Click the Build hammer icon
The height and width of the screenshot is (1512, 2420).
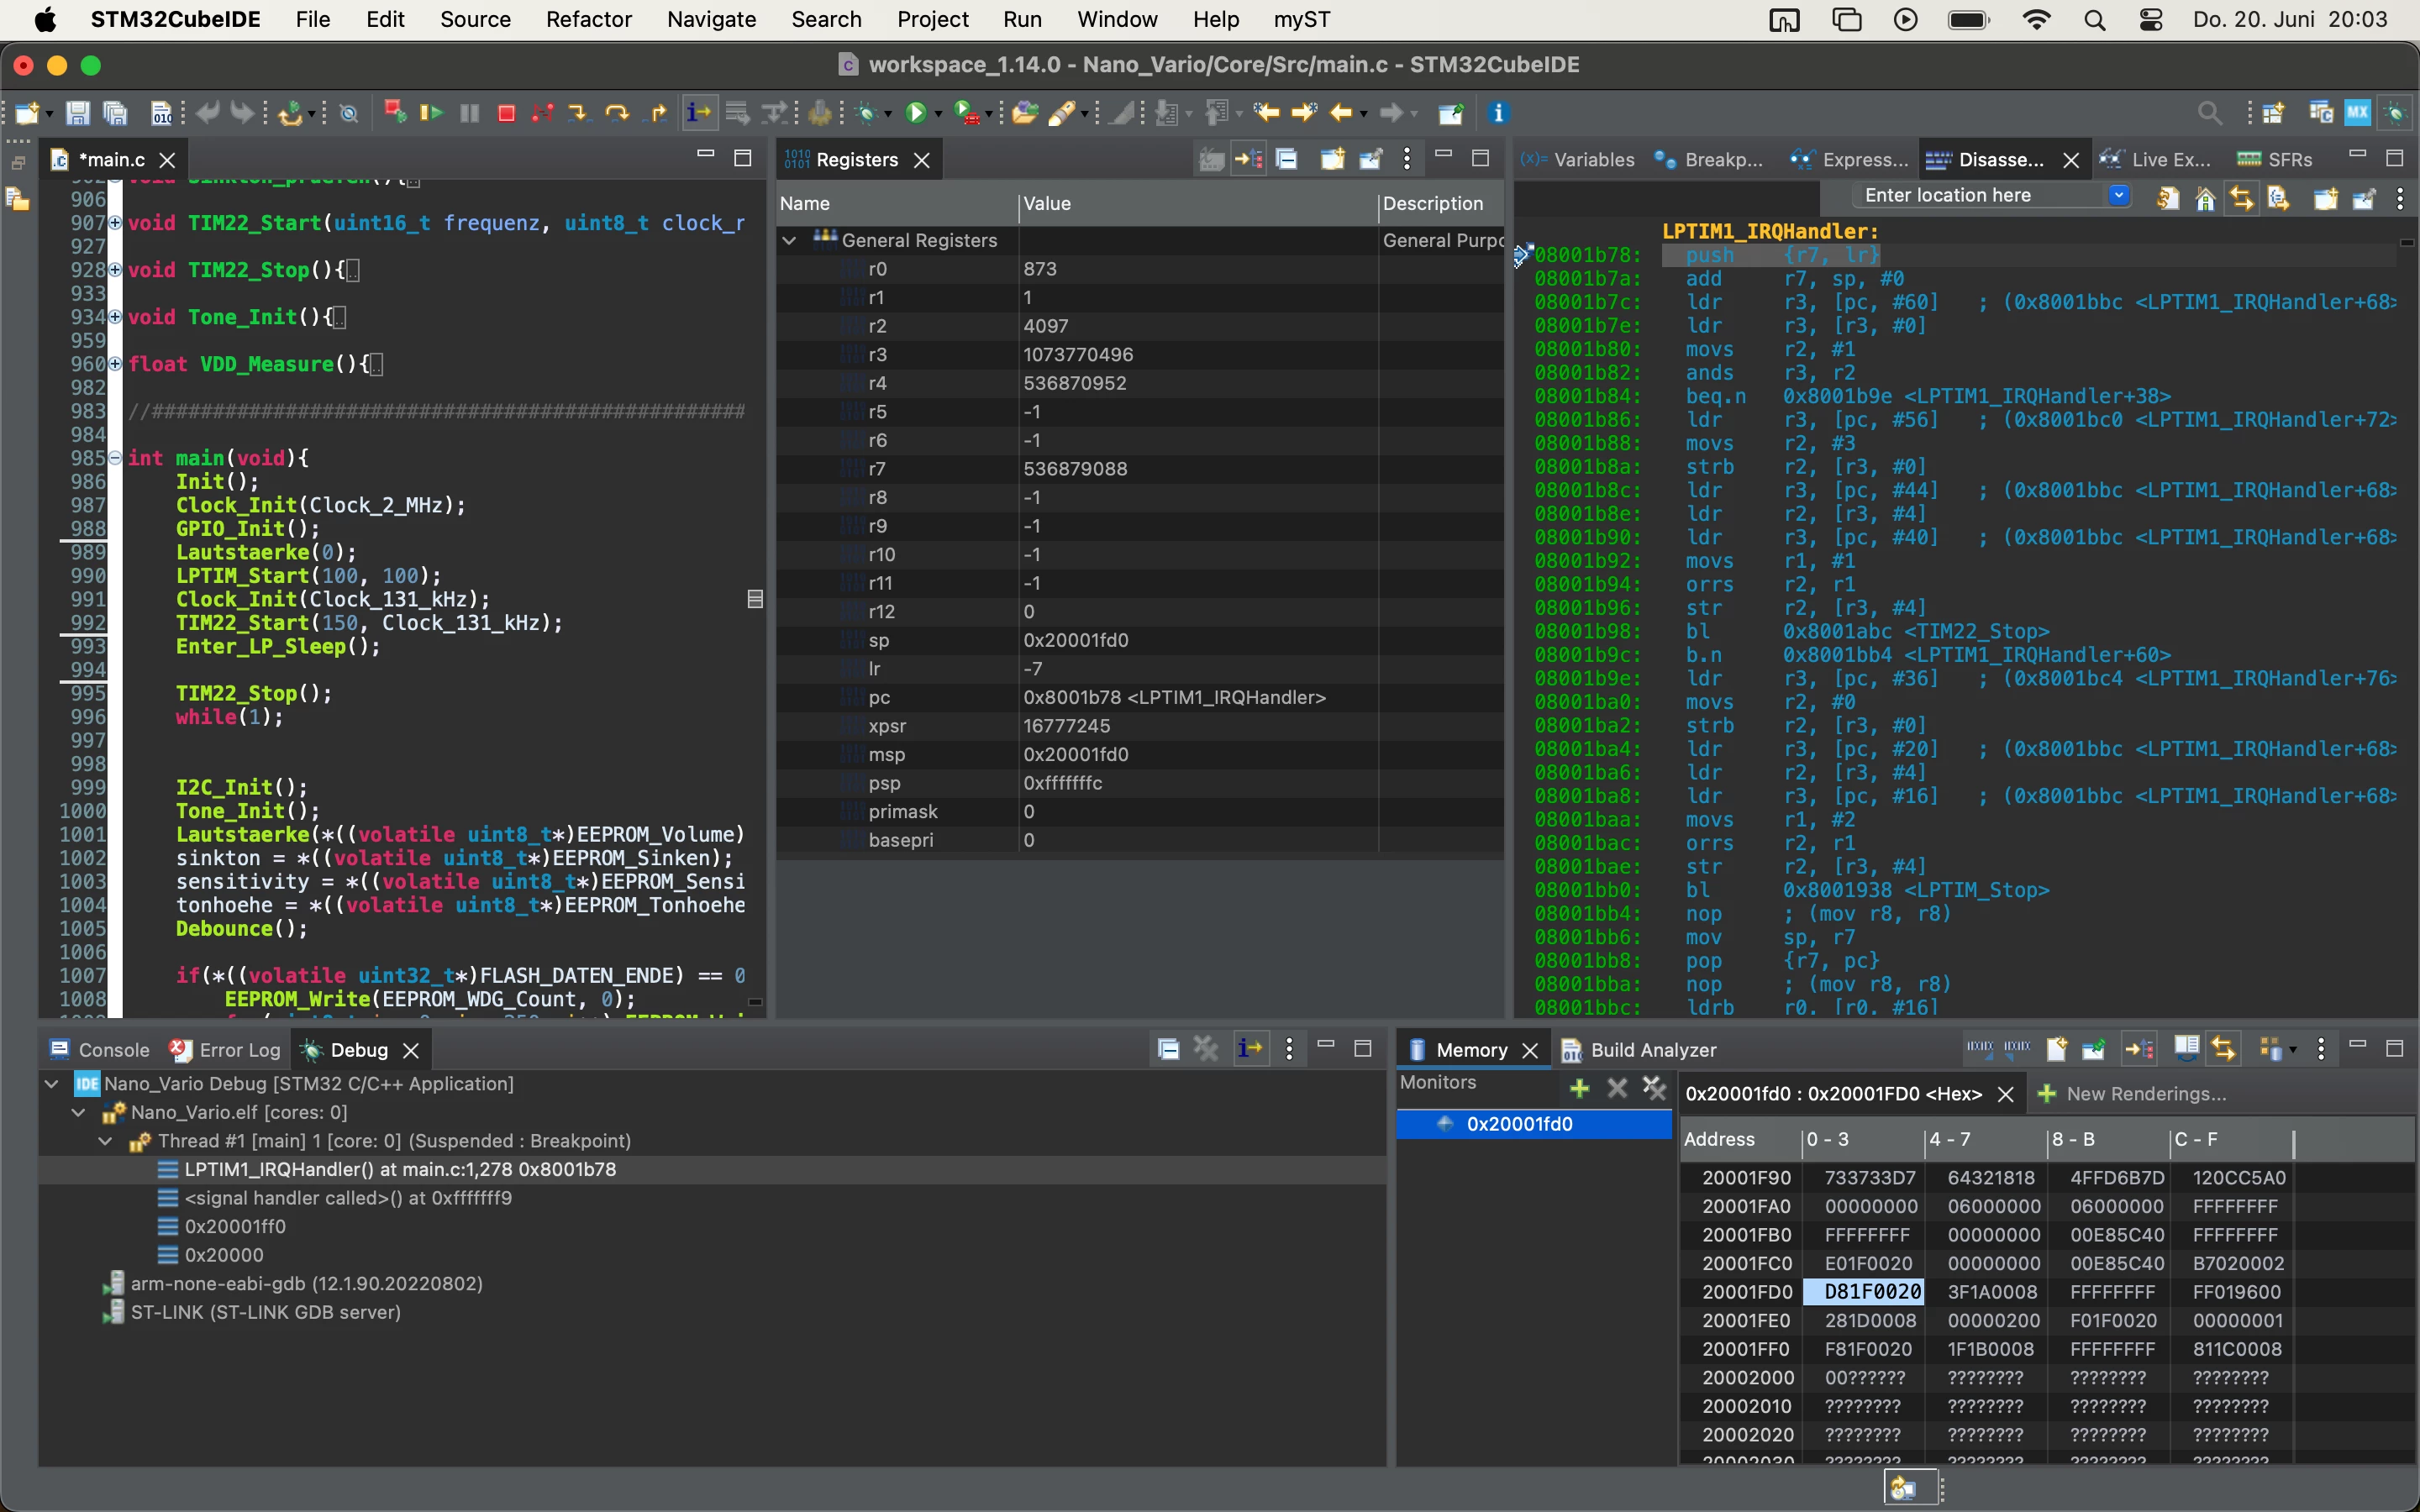tap(820, 114)
